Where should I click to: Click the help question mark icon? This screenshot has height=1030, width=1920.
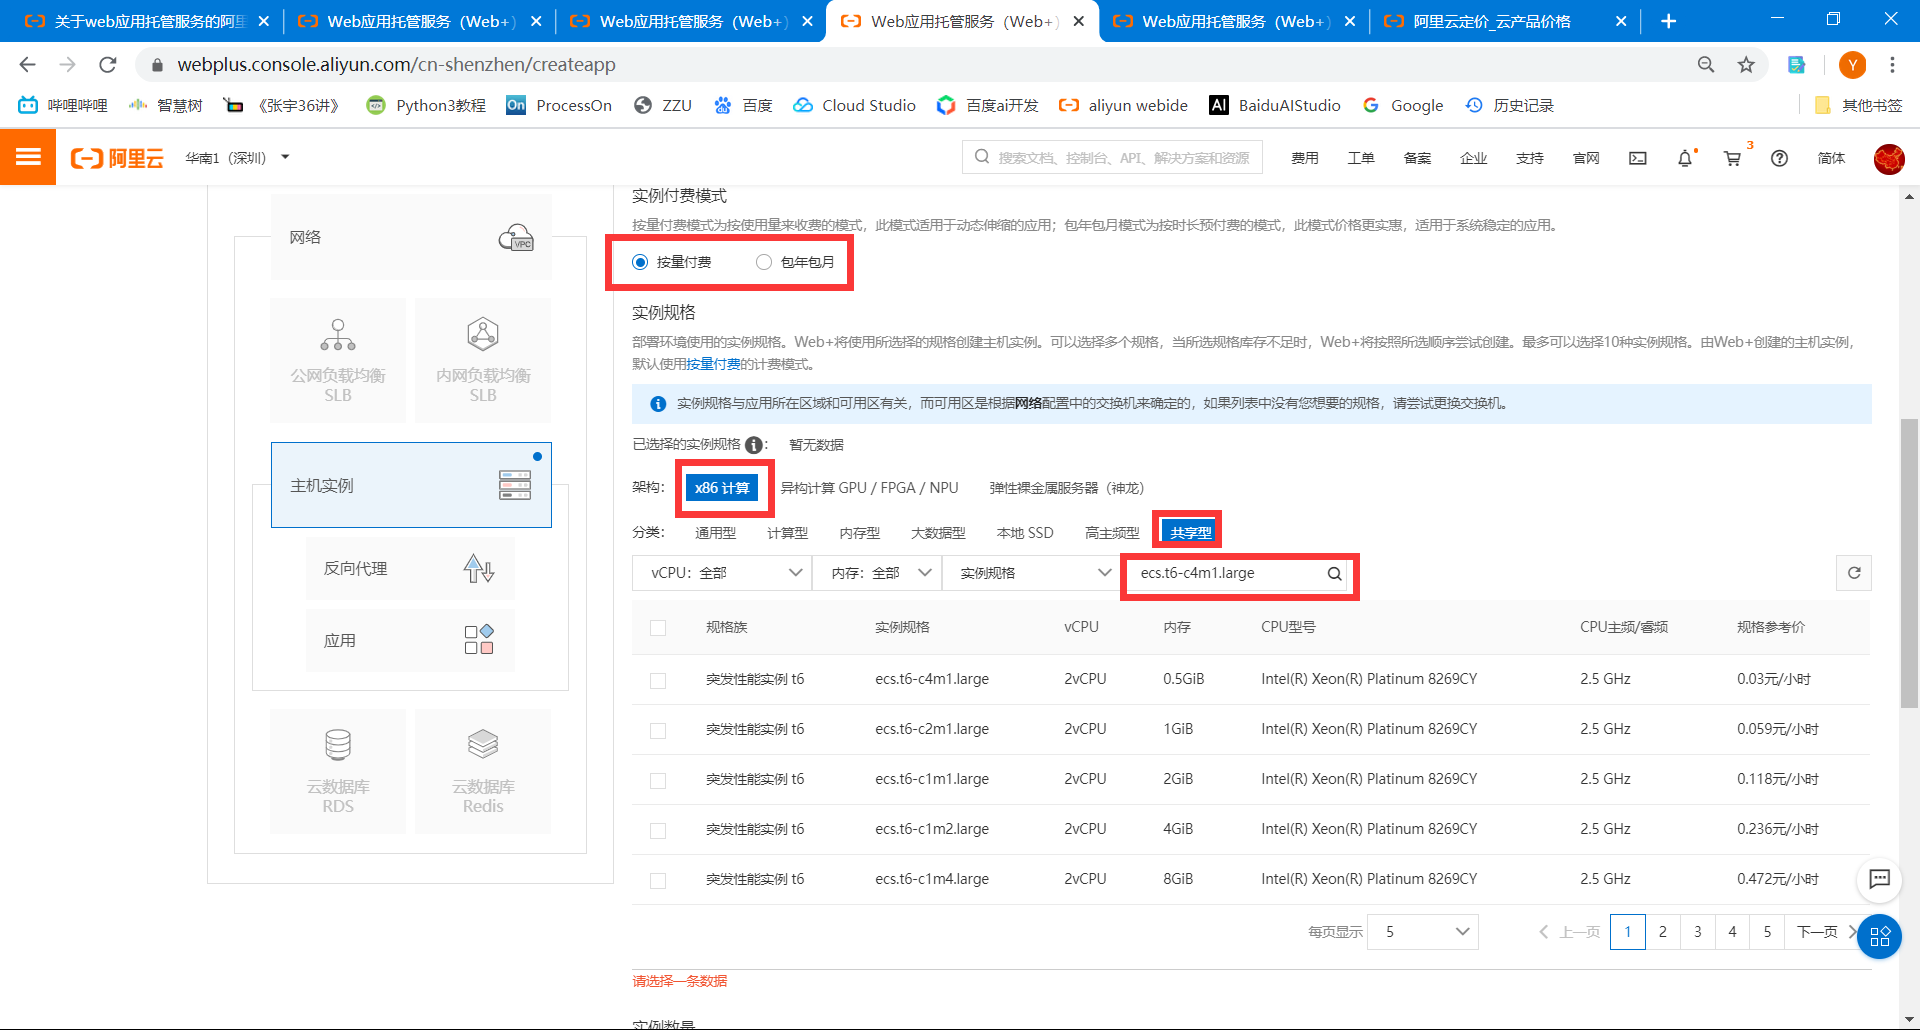click(x=1779, y=158)
